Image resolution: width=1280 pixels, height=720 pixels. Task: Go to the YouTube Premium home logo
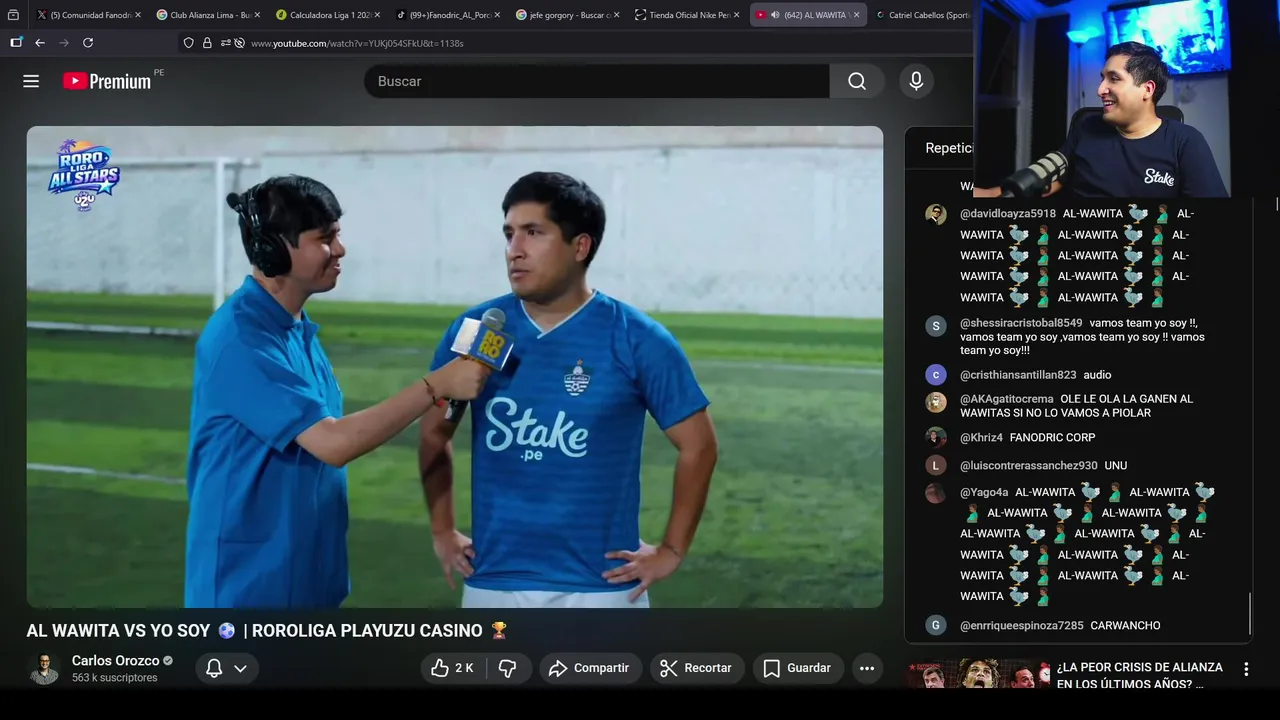point(107,81)
